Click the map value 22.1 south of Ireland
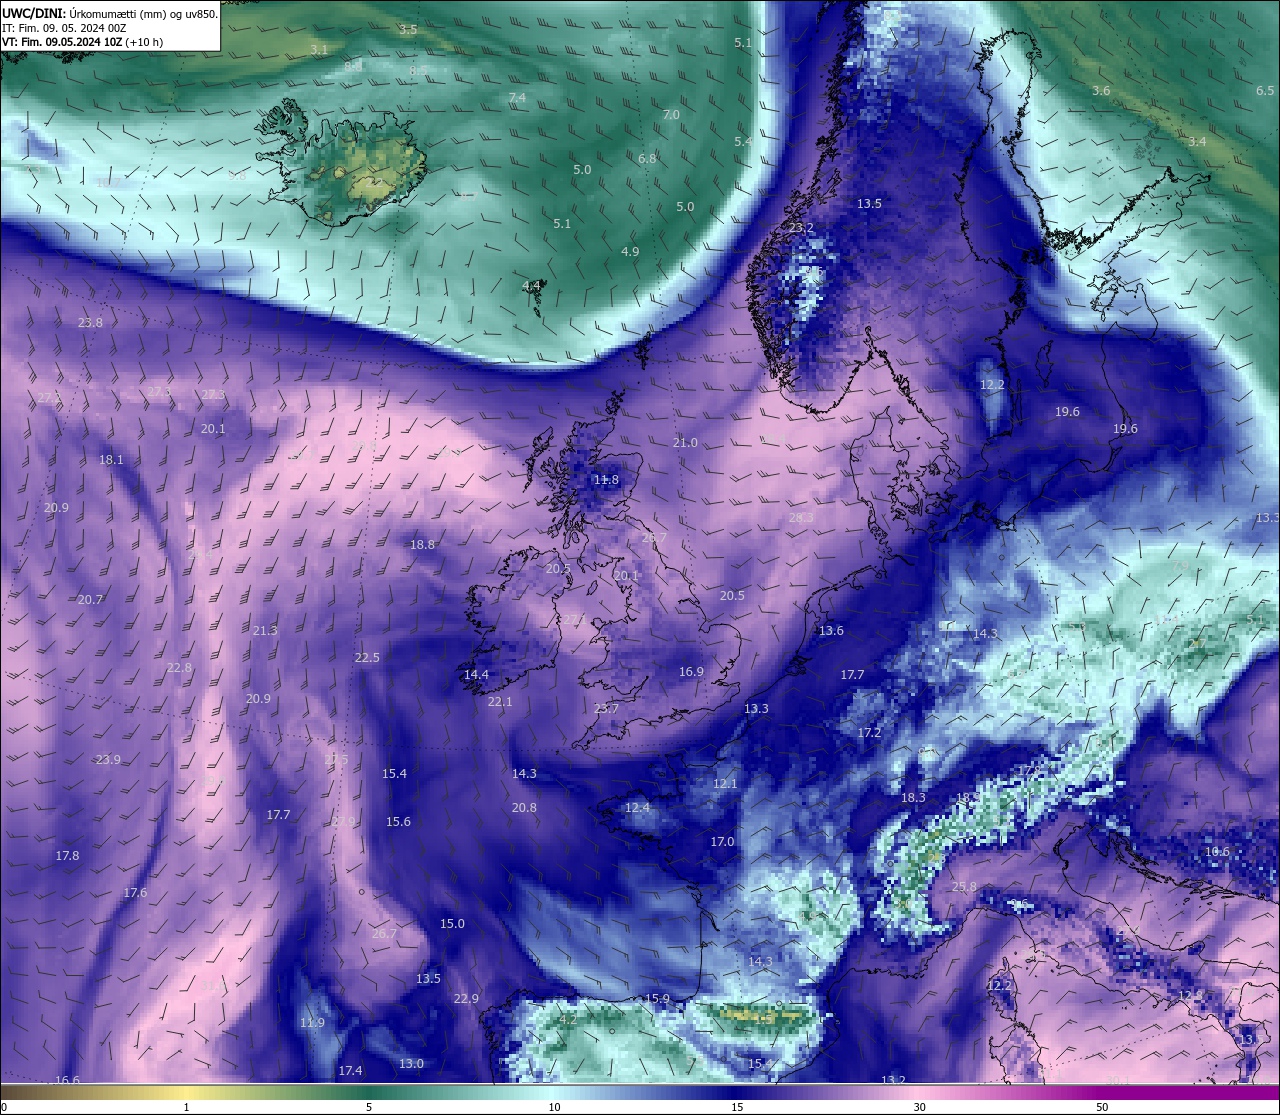This screenshot has height=1115, width=1280. click(500, 701)
